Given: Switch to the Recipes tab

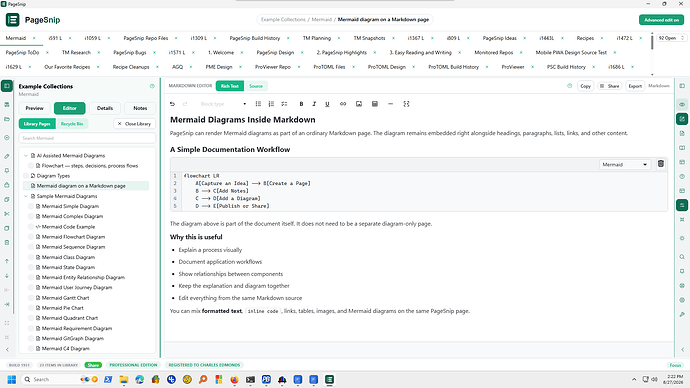Looking at the screenshot, I should [x=585, y=38].
